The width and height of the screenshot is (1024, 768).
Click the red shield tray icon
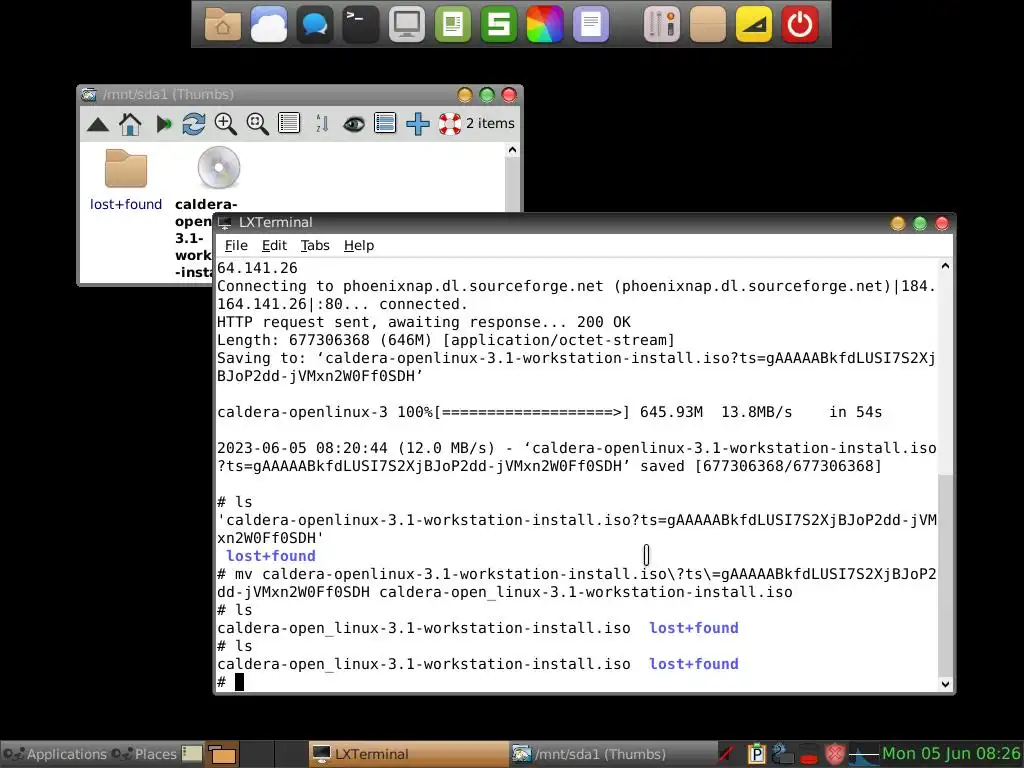click(x=835, y=754)
